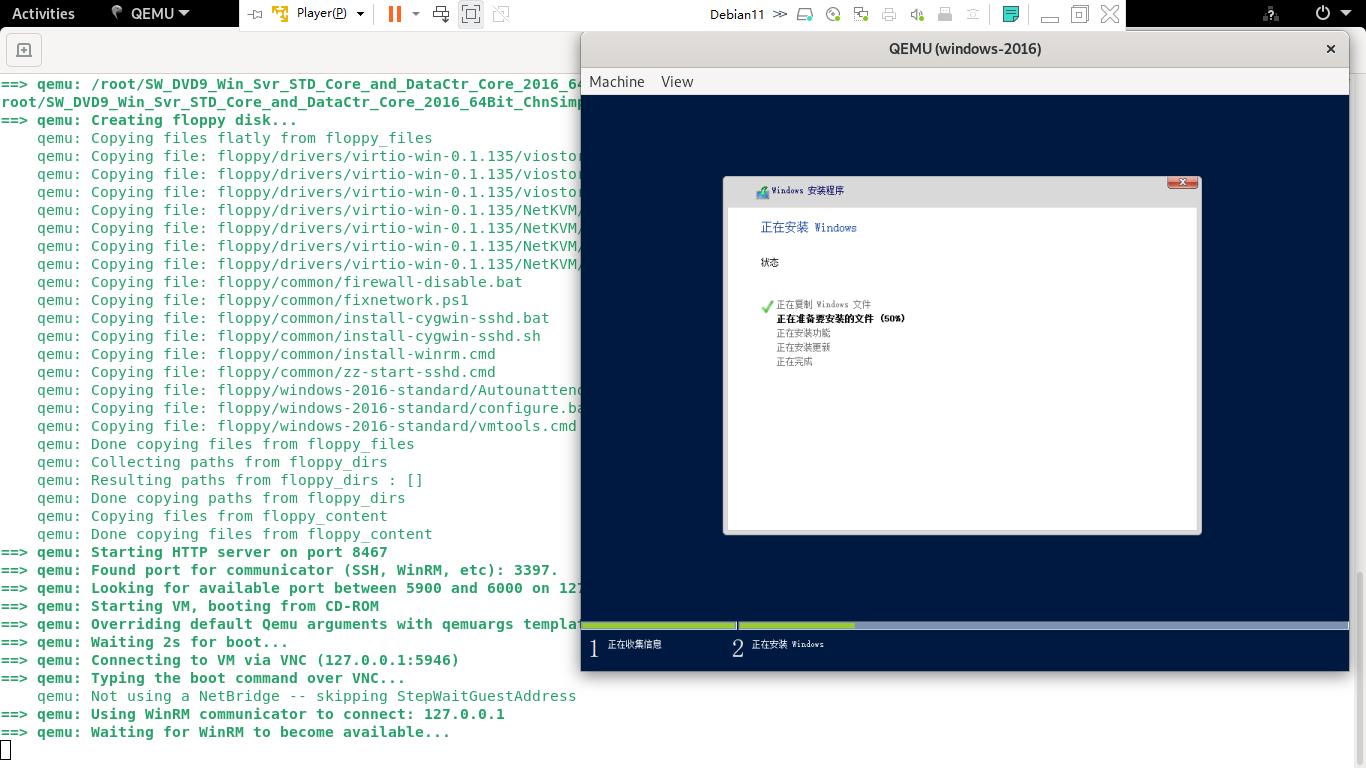Open the Machine menu
The width and height of the screenshot is (1366, 768).
[616, 82]
